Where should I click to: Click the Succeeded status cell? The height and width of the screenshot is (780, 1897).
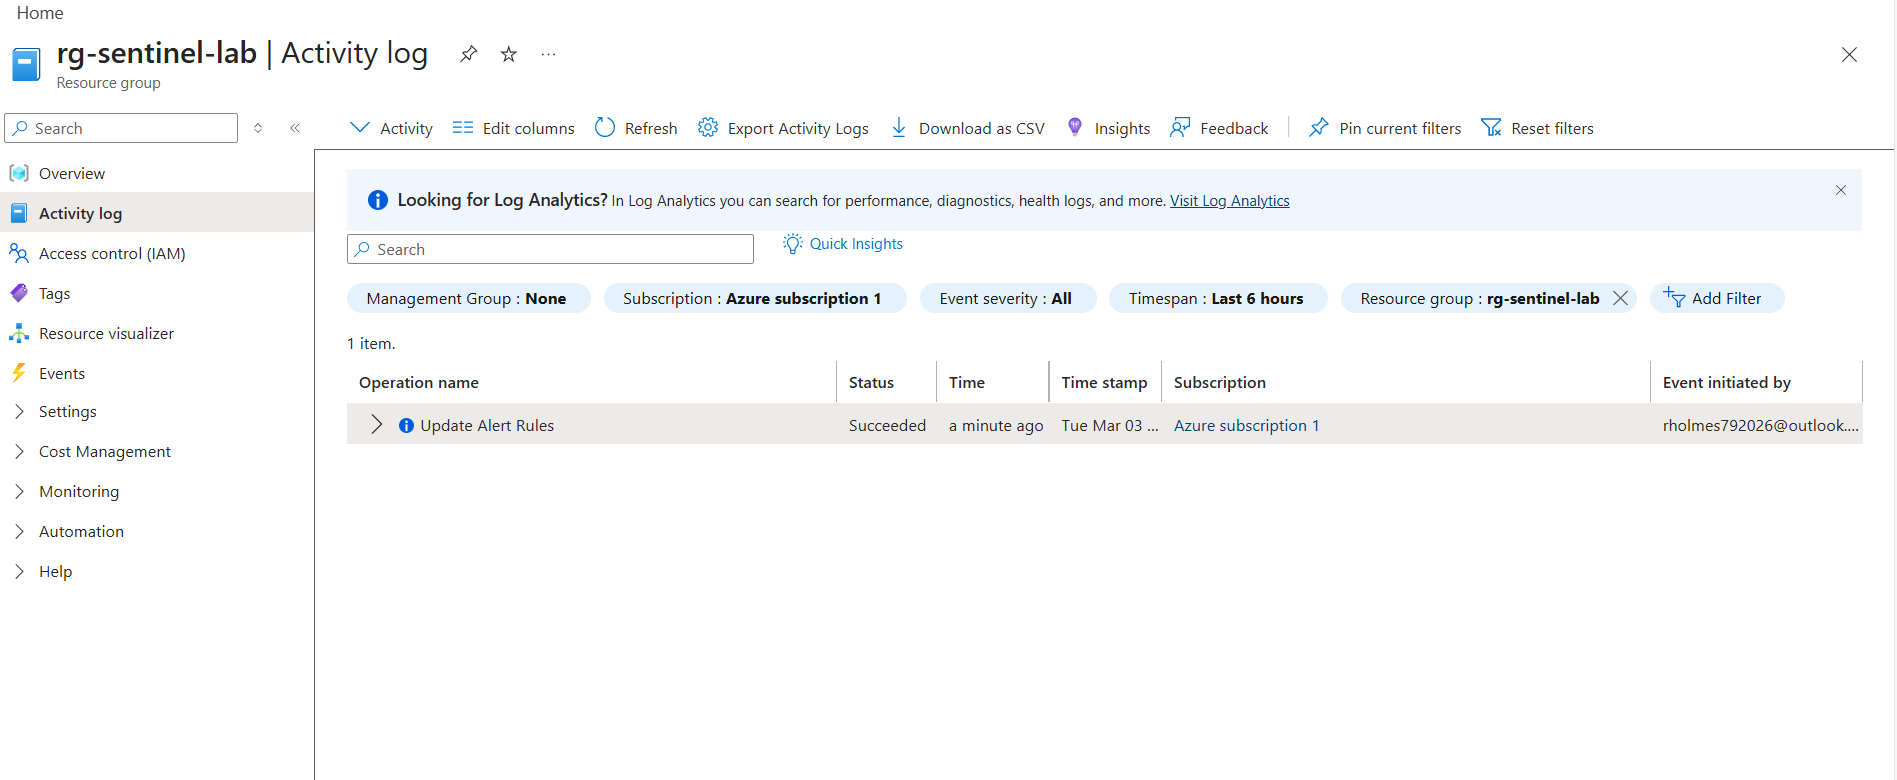pos(887,426)
